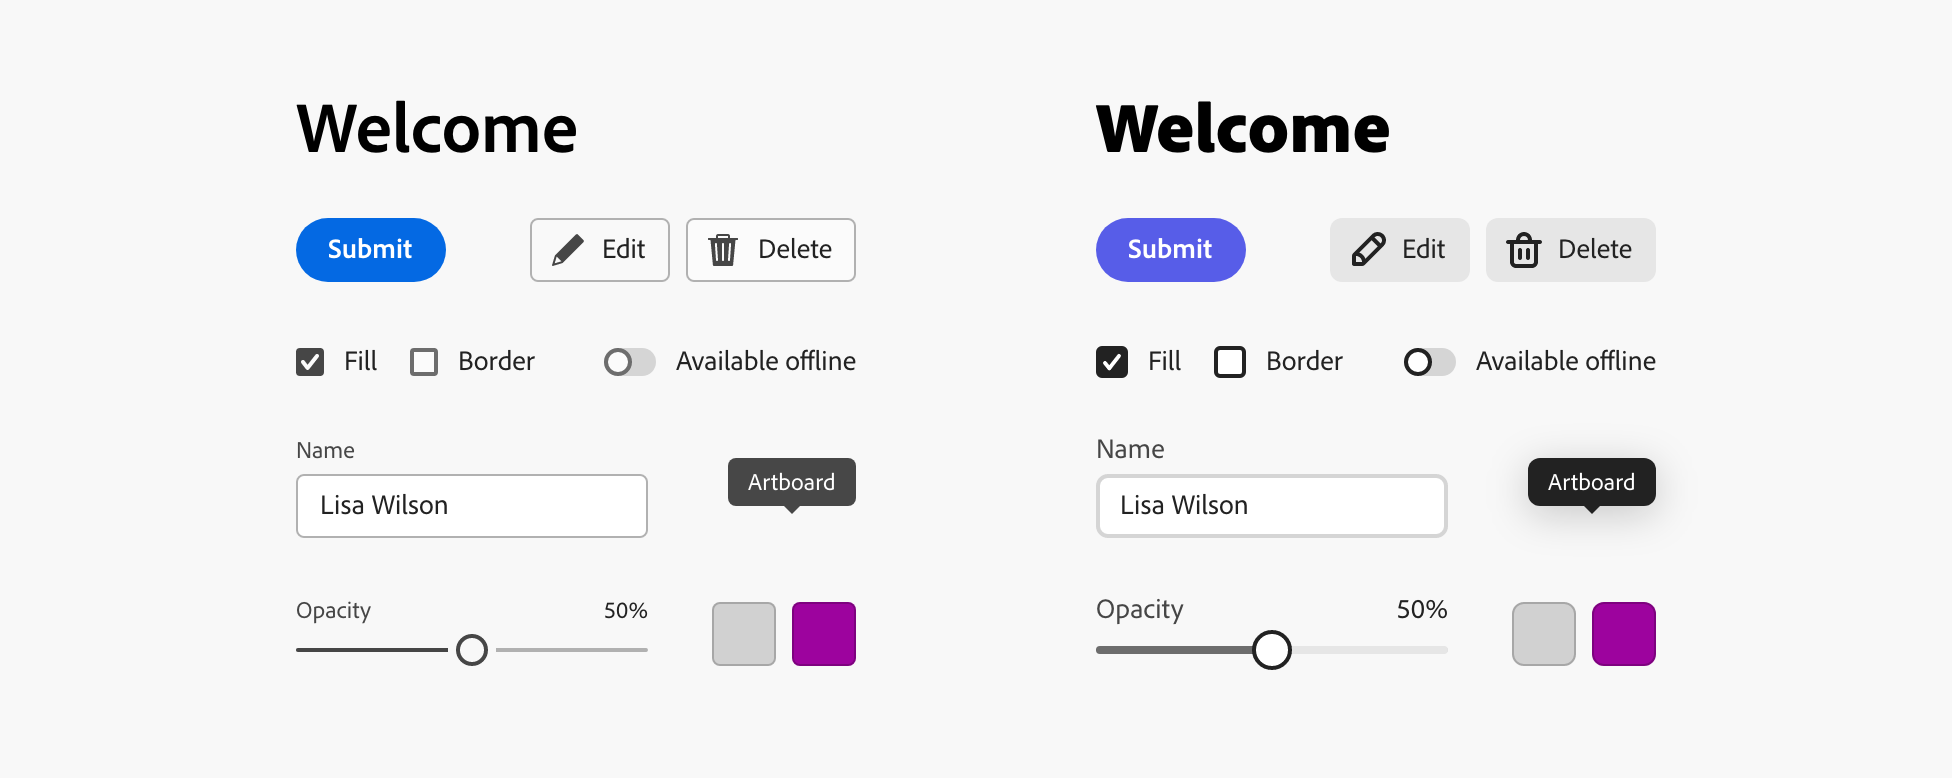Select the left gray color swatch
The height and width of the screenshot is (778, 1952).
tap(744, 634)
